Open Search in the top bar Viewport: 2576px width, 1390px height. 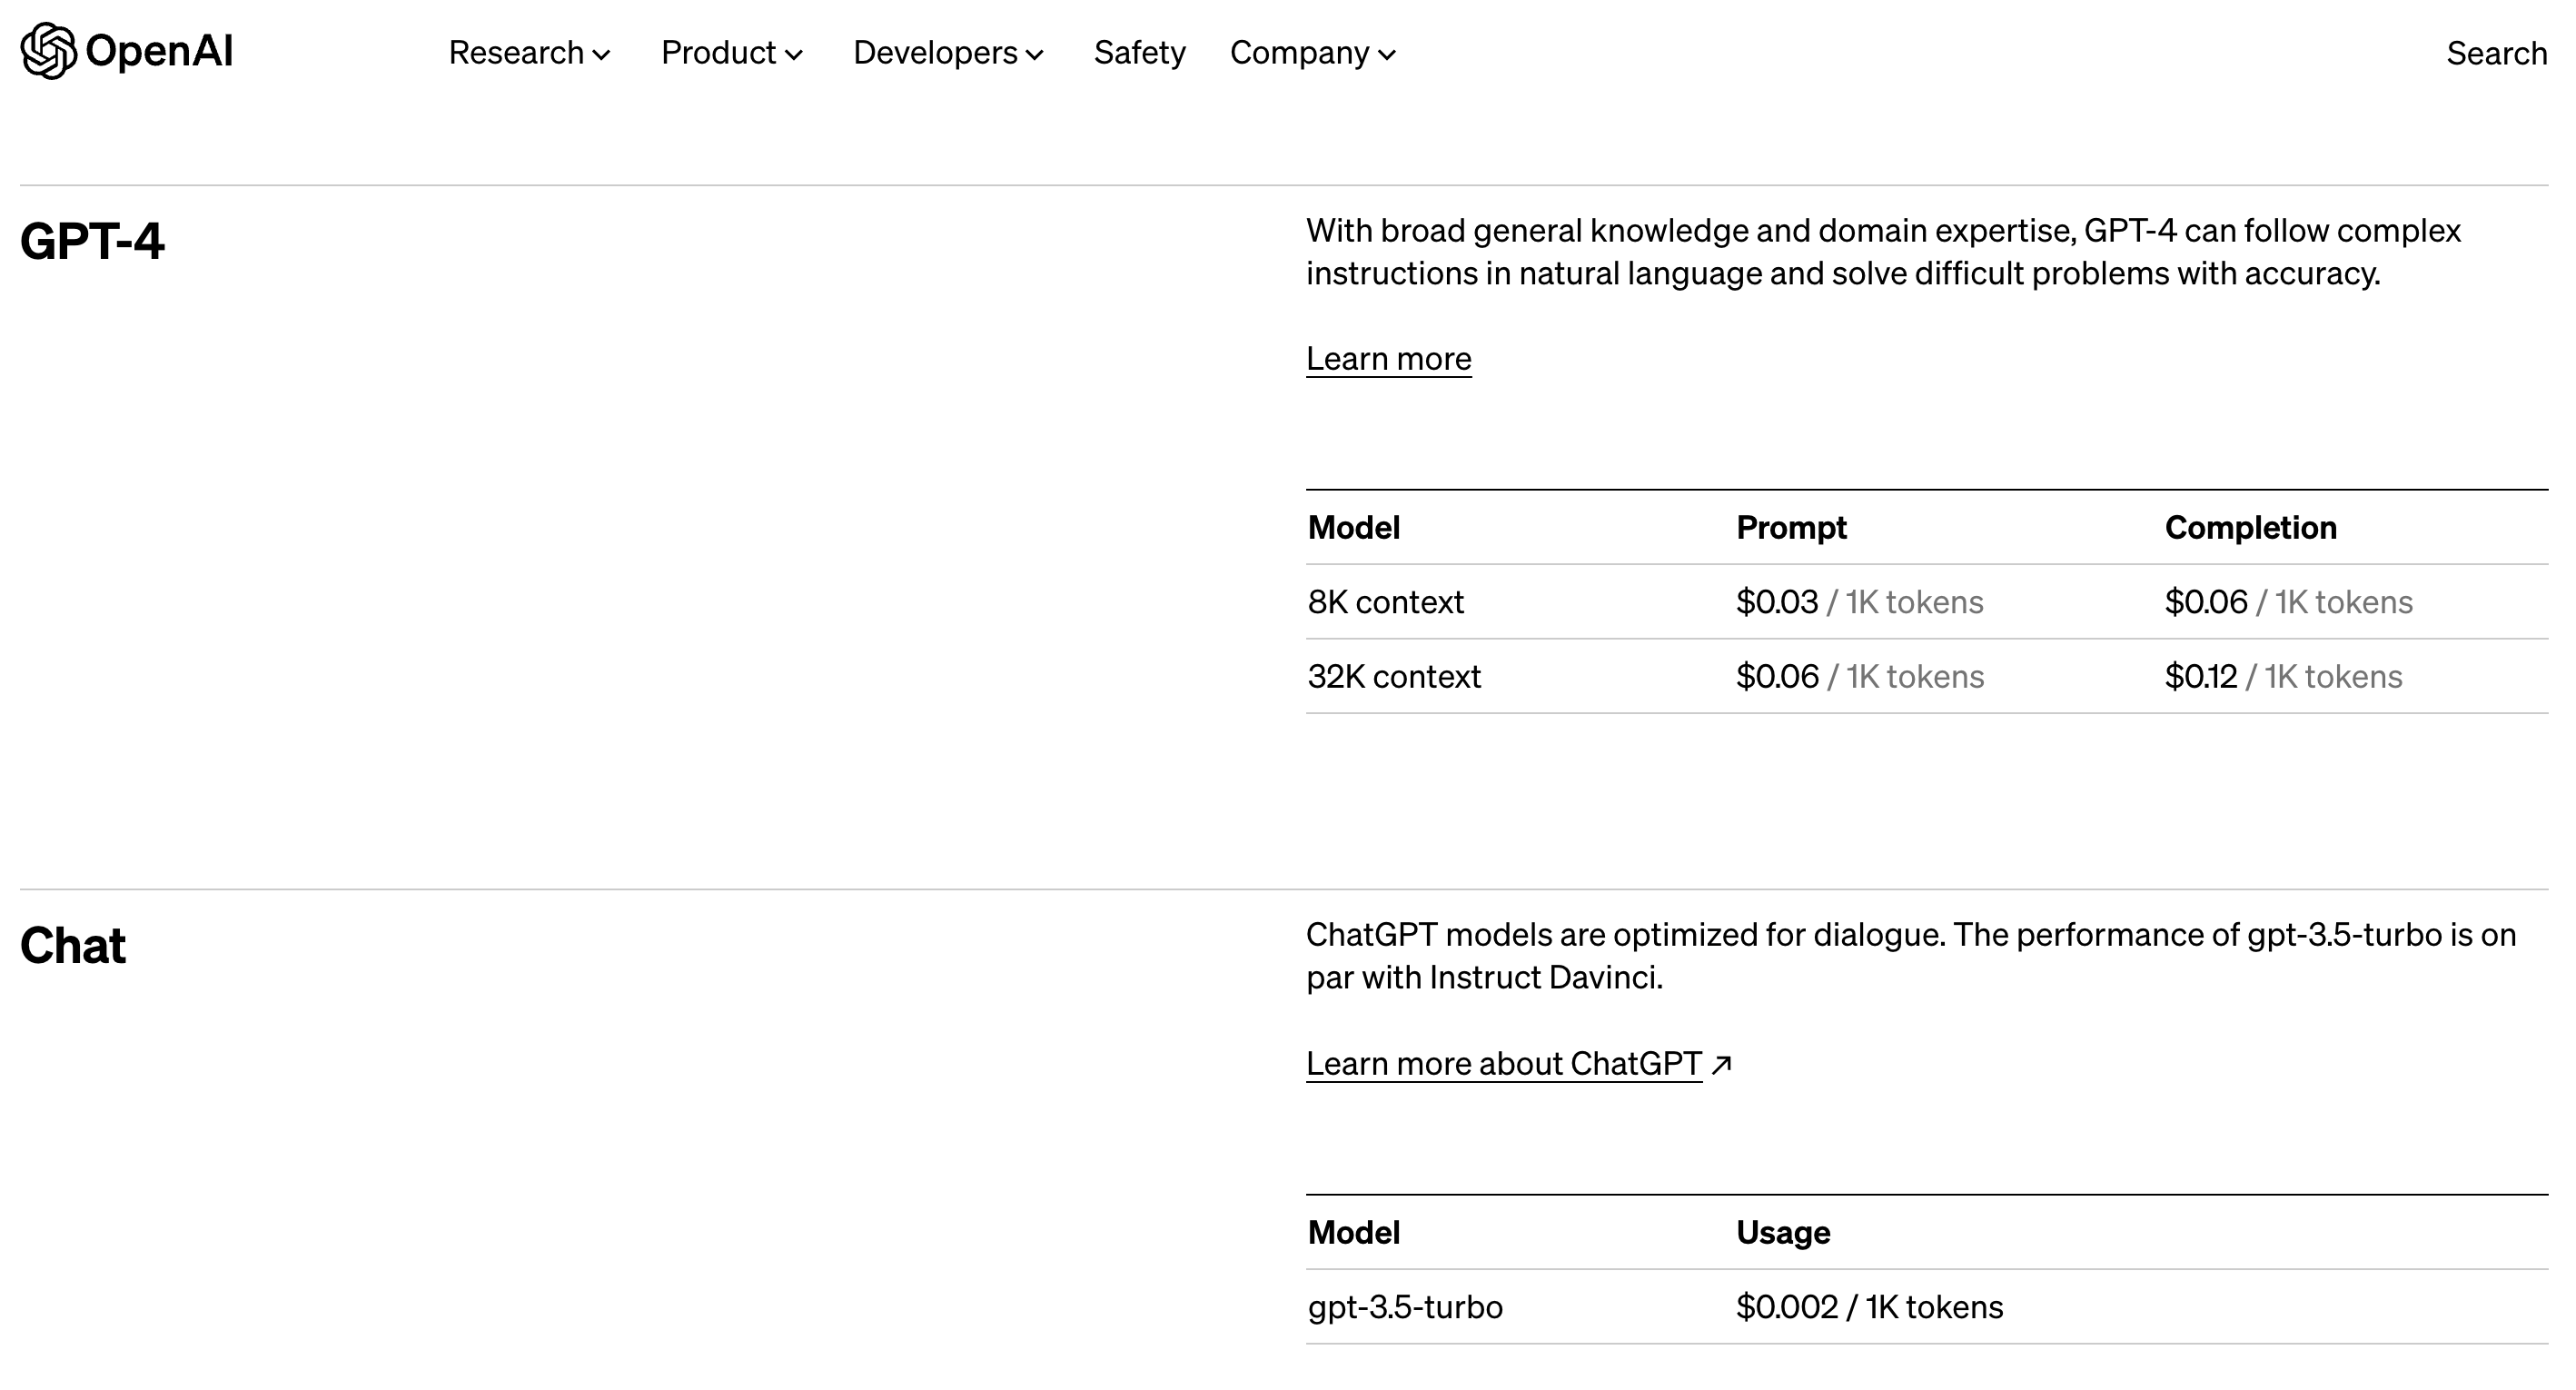tap(2495, 53)
